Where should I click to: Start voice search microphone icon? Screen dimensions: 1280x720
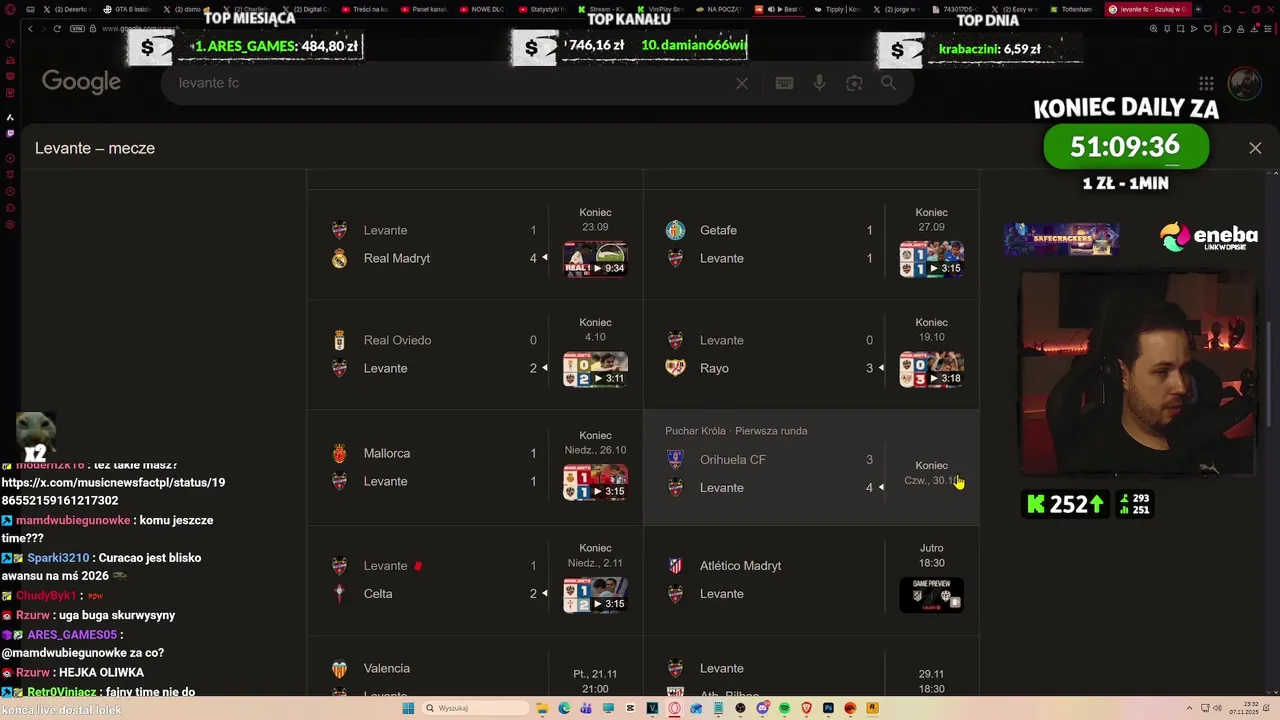(x=819, y=83)
